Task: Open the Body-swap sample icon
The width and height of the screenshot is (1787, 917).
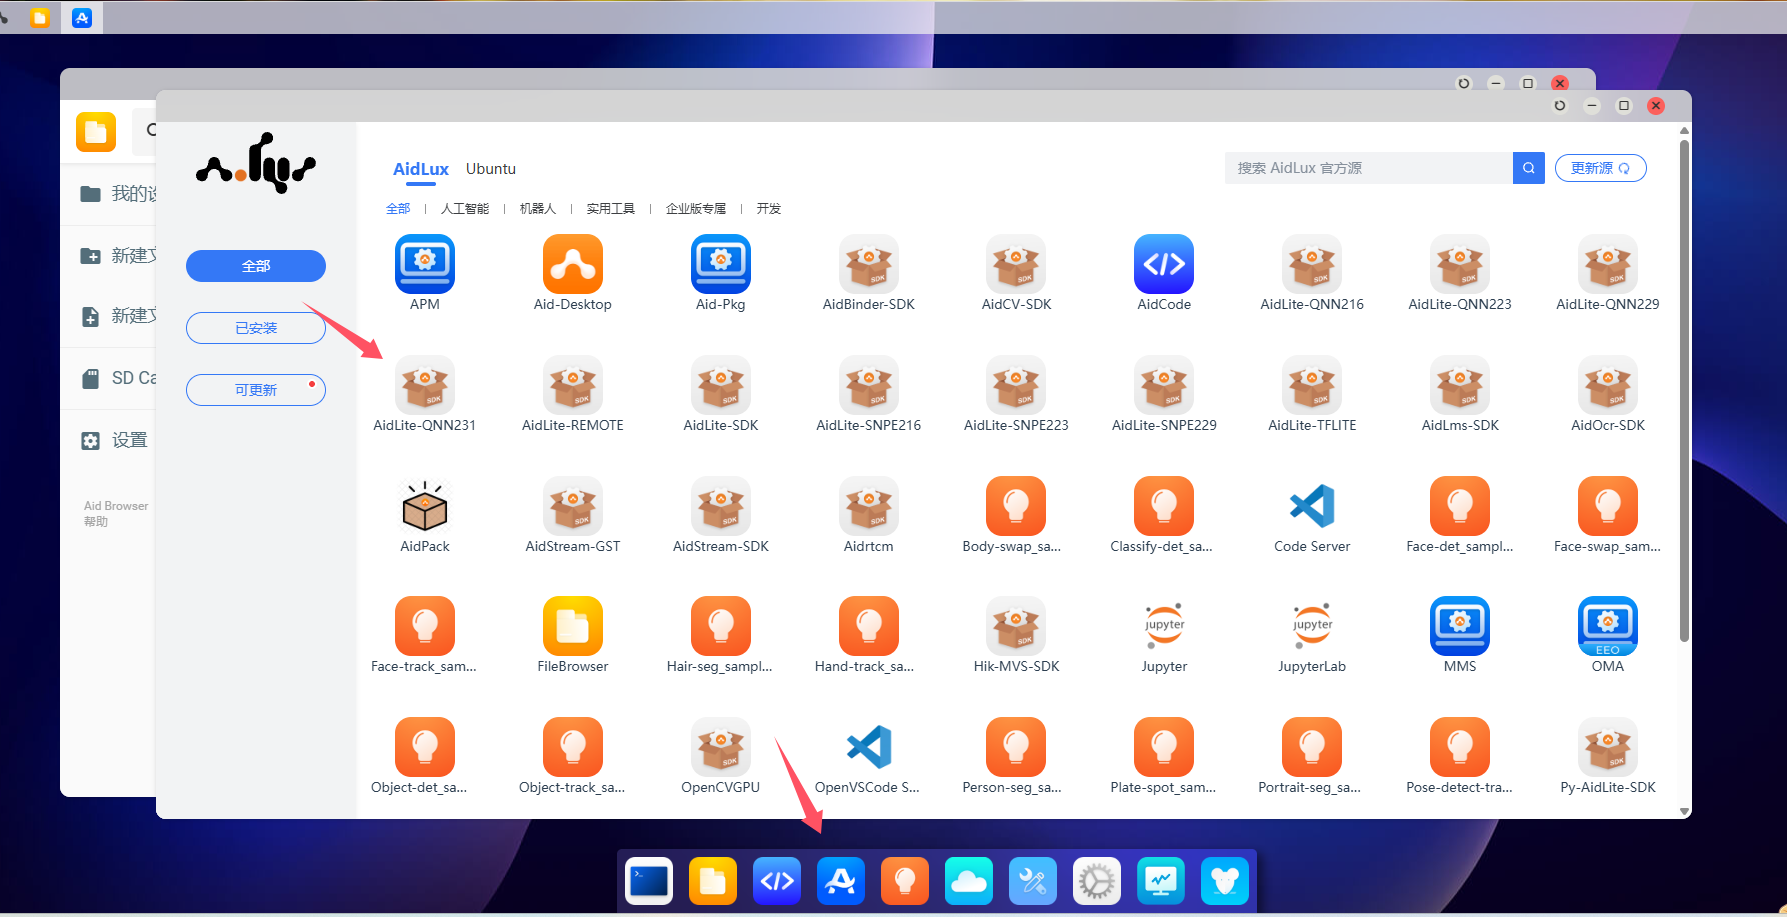Action: (1017, 506)
